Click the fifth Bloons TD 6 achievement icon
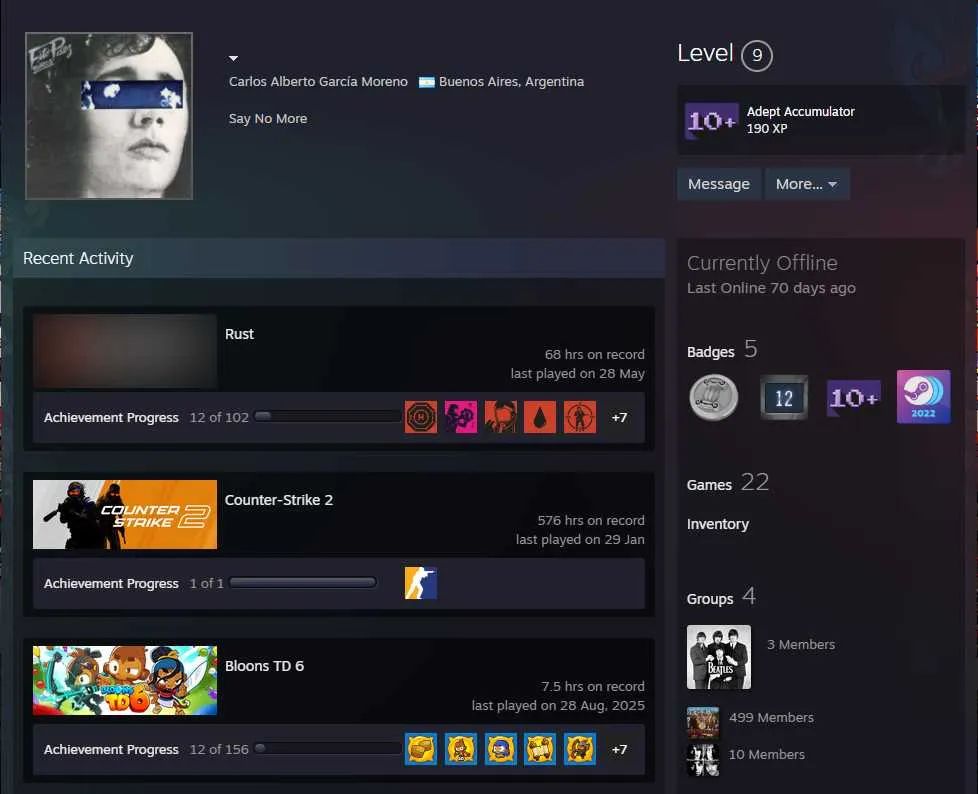Viewport: 978px width, 794px height. click(x=580, y=749)
